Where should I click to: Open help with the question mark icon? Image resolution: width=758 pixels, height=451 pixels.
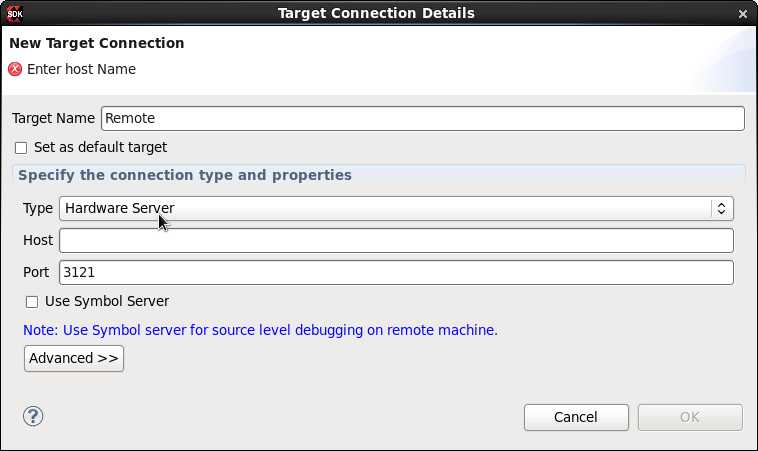click(x=33, y=416)
